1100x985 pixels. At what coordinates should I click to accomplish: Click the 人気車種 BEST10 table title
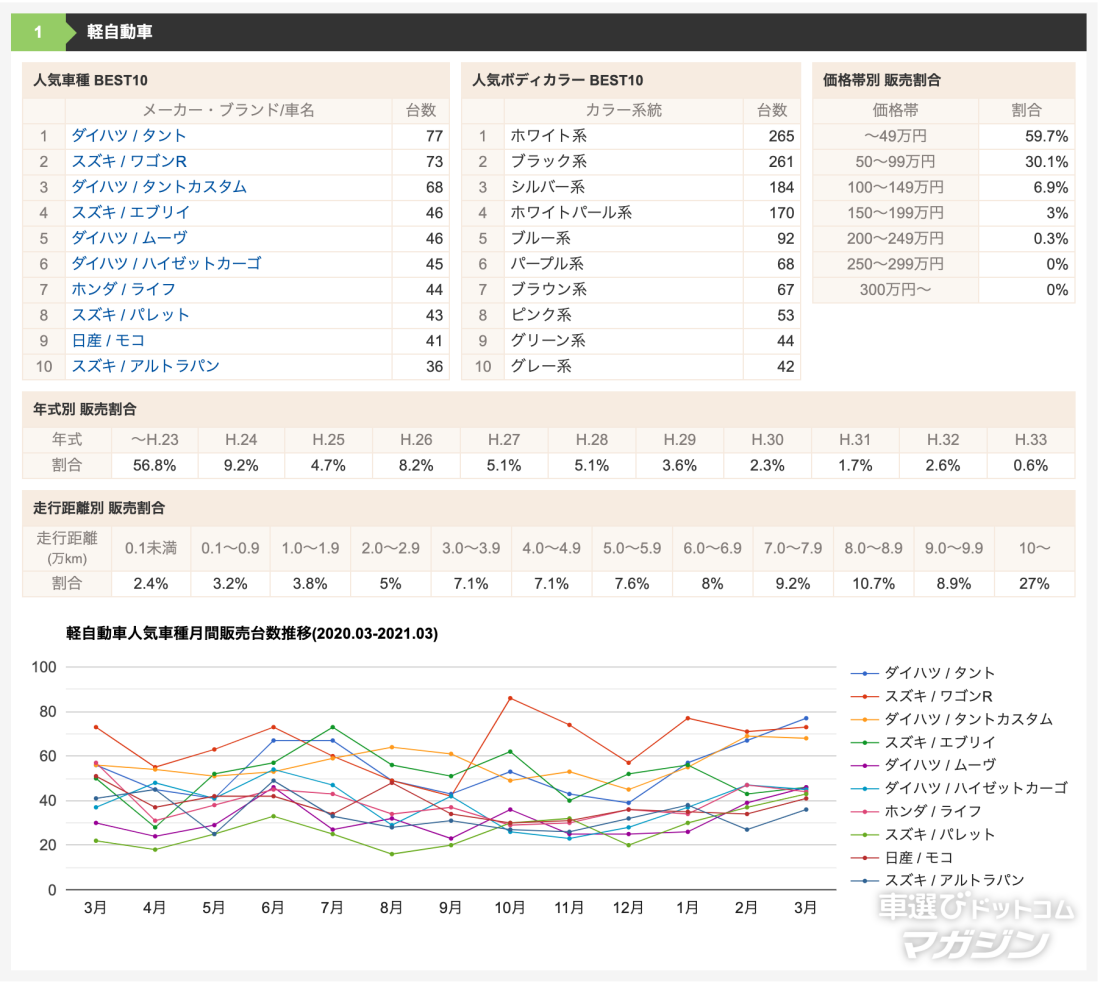(90, 80)
